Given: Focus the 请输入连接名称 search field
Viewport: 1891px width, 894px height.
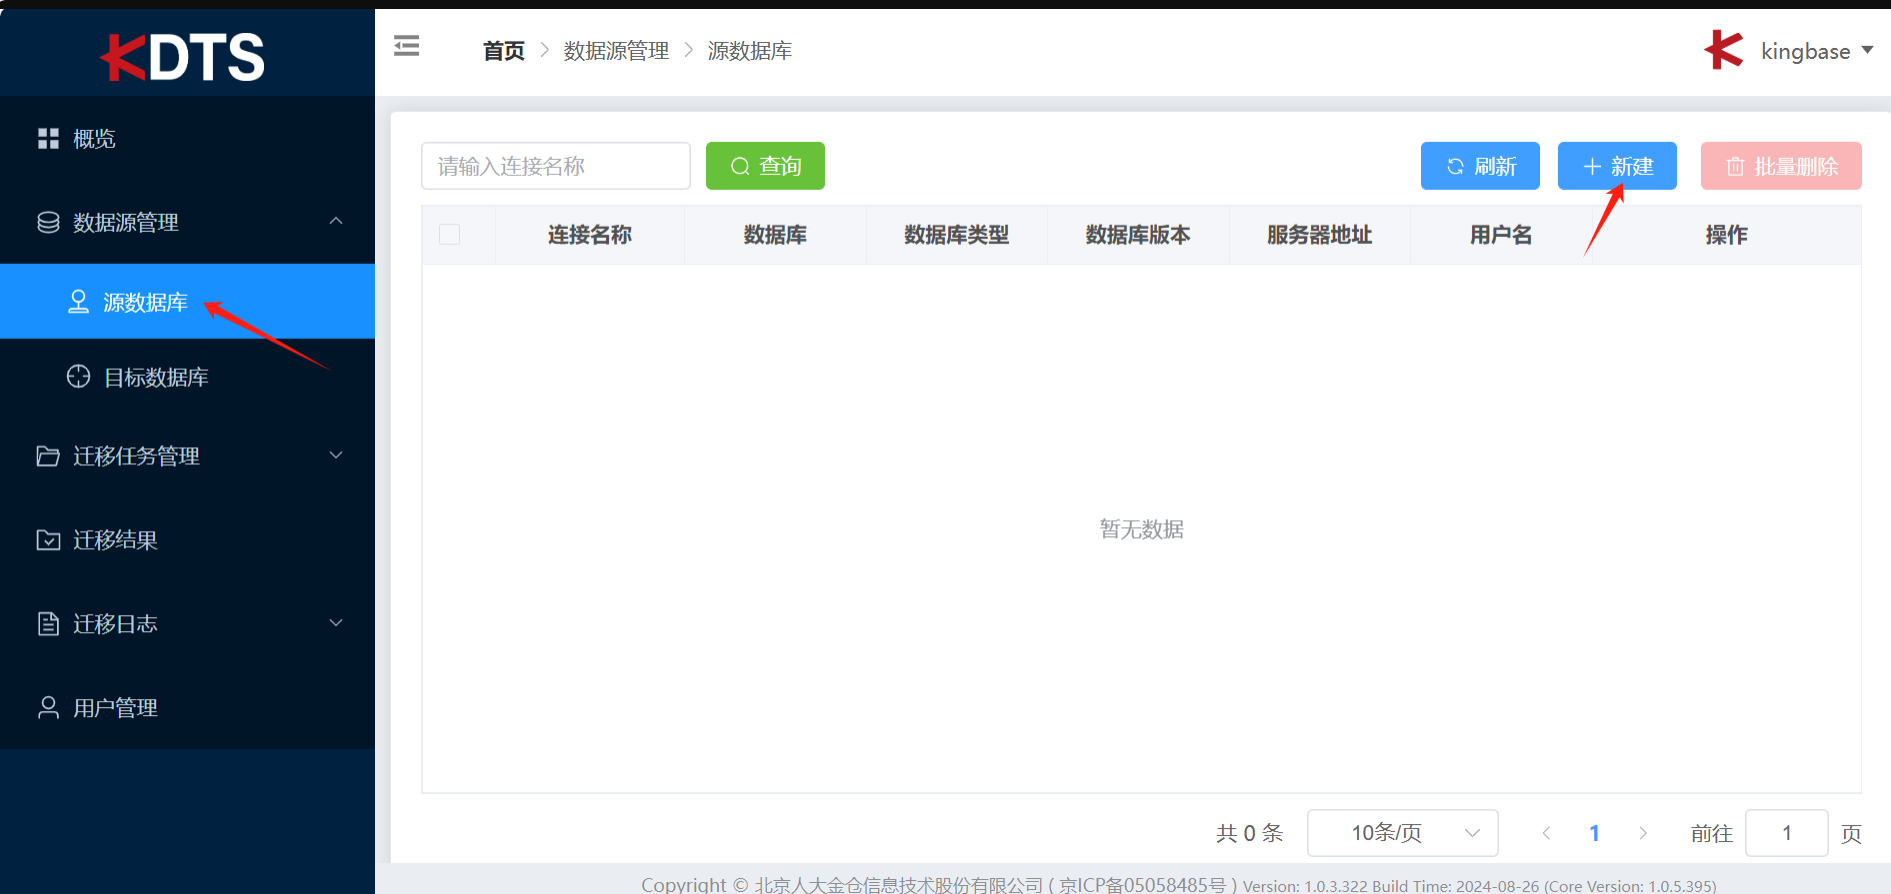Looking at the screenshot, I should (555, 166).
